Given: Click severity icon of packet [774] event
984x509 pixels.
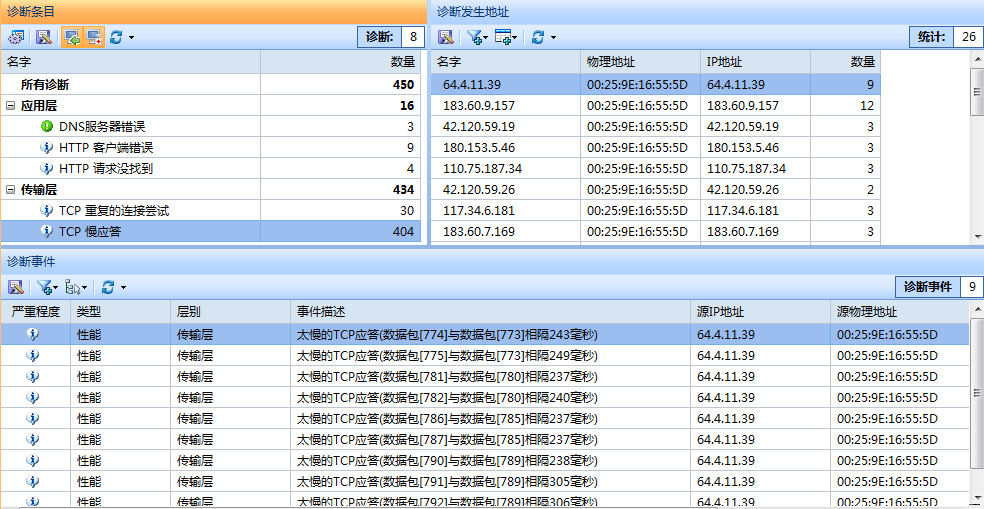Looking at the screenshot, I should point(33,335).
